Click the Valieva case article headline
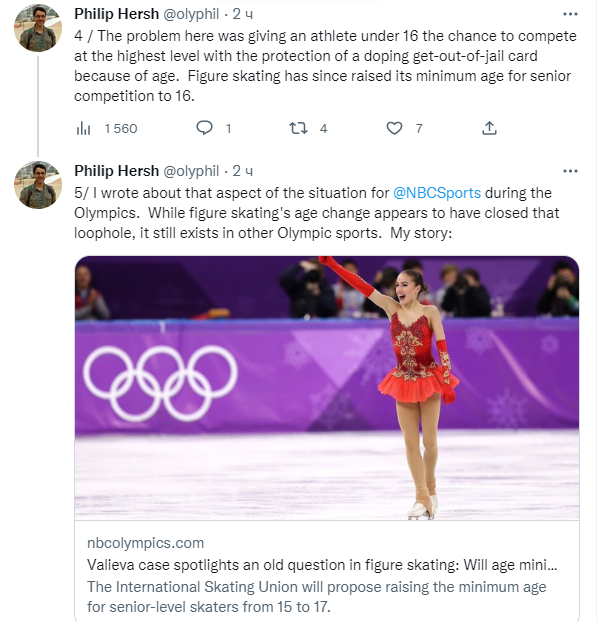Viewport: 610px width, 622px height. point(321,565)
